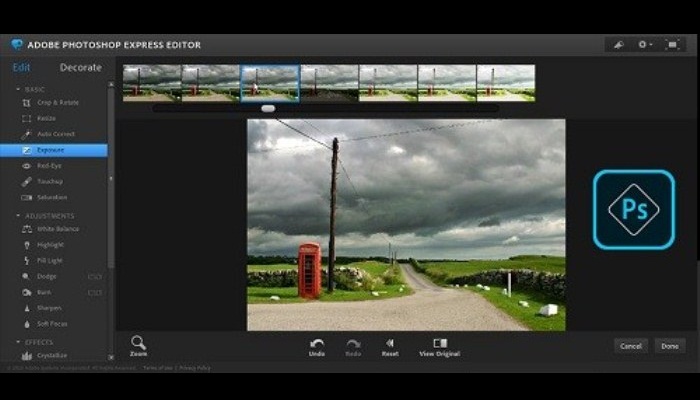Switch to the Edit tab
Image resolution: width=700 pixels, height=400 pixels.
(21, 67)
